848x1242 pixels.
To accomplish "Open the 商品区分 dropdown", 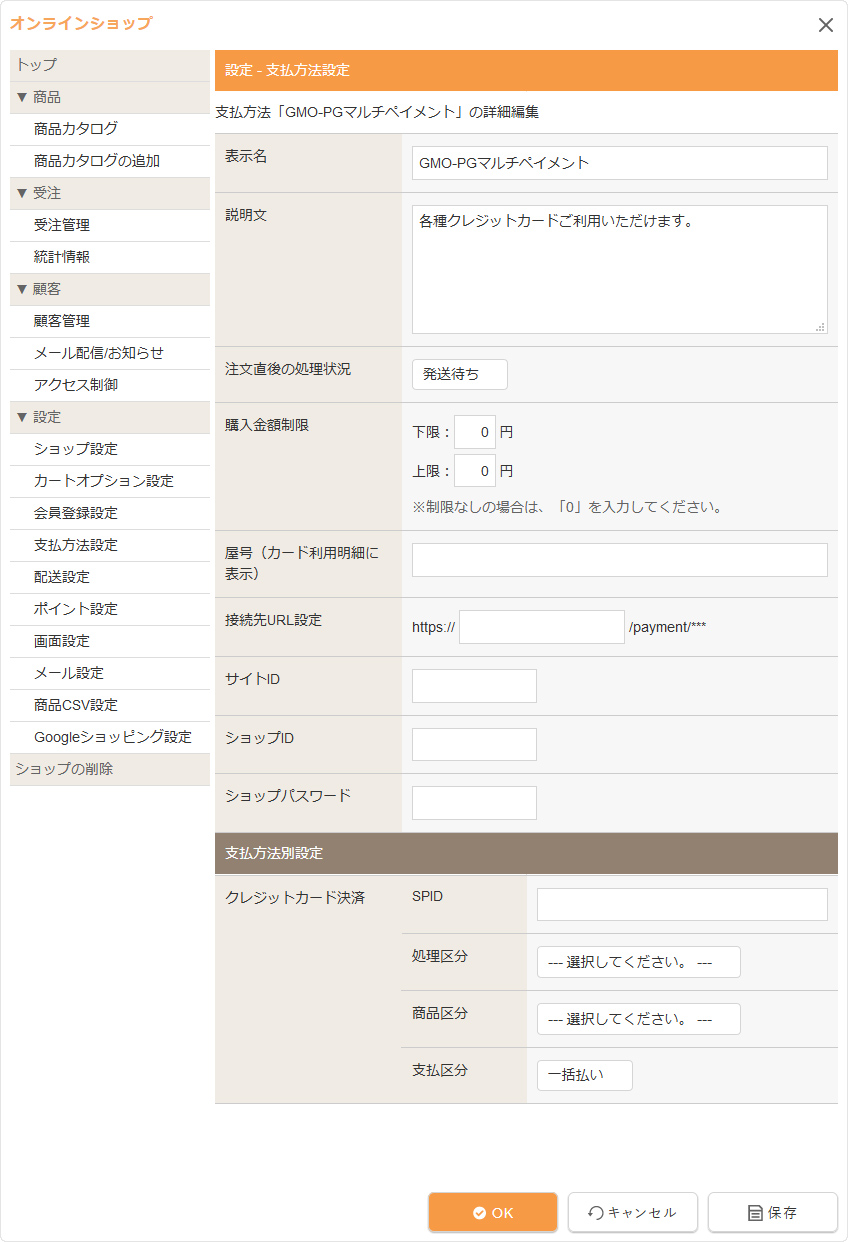I will [638, 1019].
